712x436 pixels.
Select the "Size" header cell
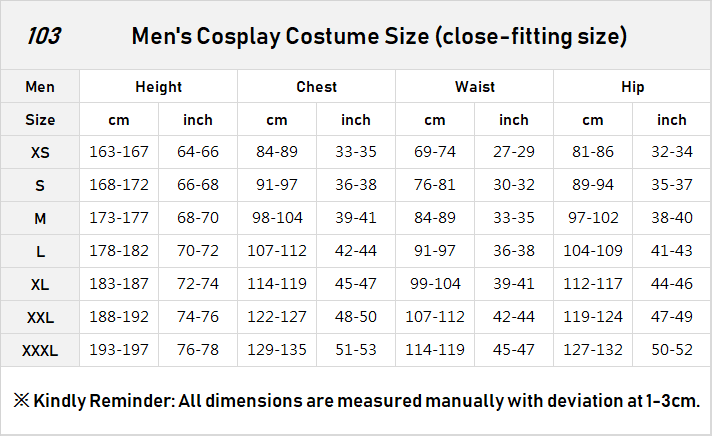pyautogui.click(x=40, y=120)
